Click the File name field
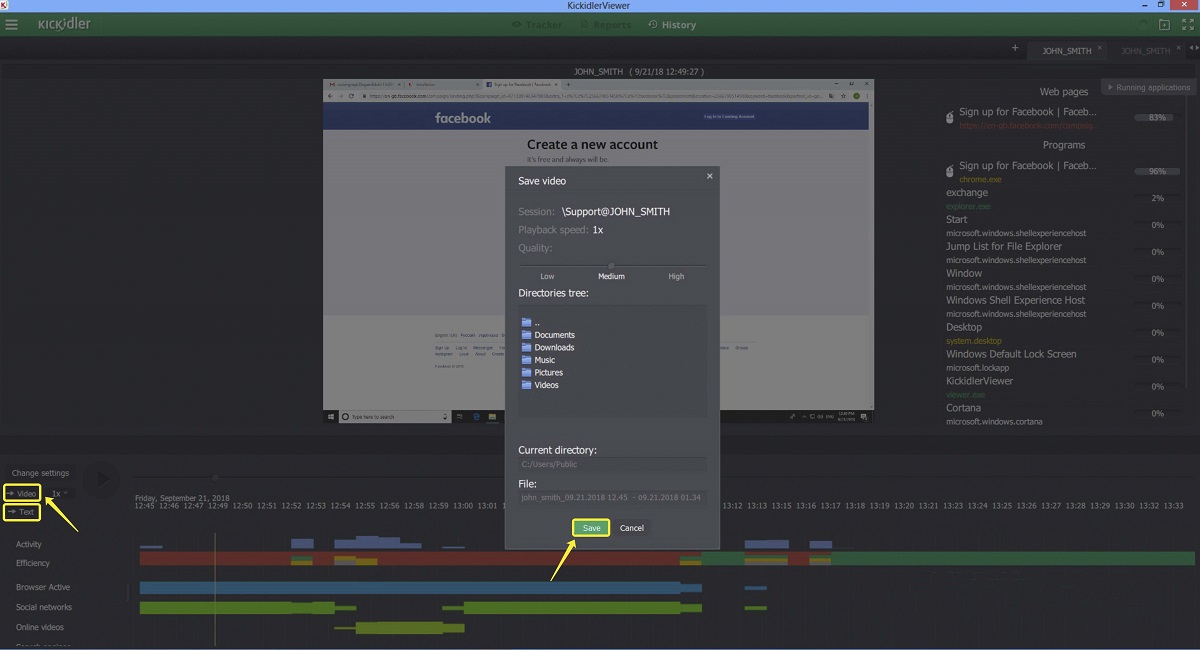The image size is (1200, 650). [612, 497]
